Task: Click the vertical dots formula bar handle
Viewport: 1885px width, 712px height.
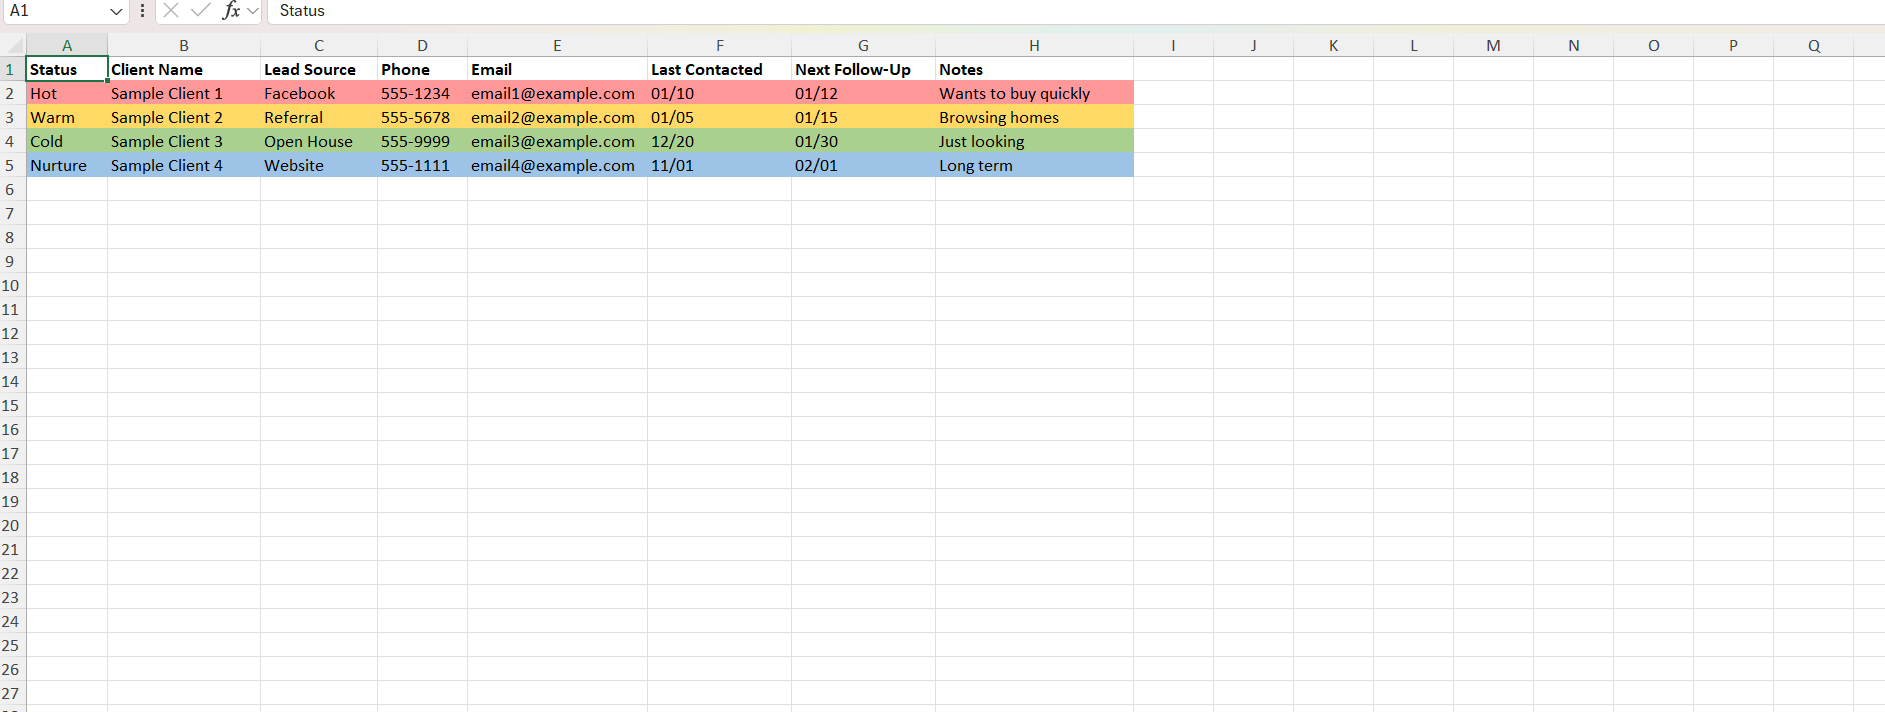Action: click(142, 11)
